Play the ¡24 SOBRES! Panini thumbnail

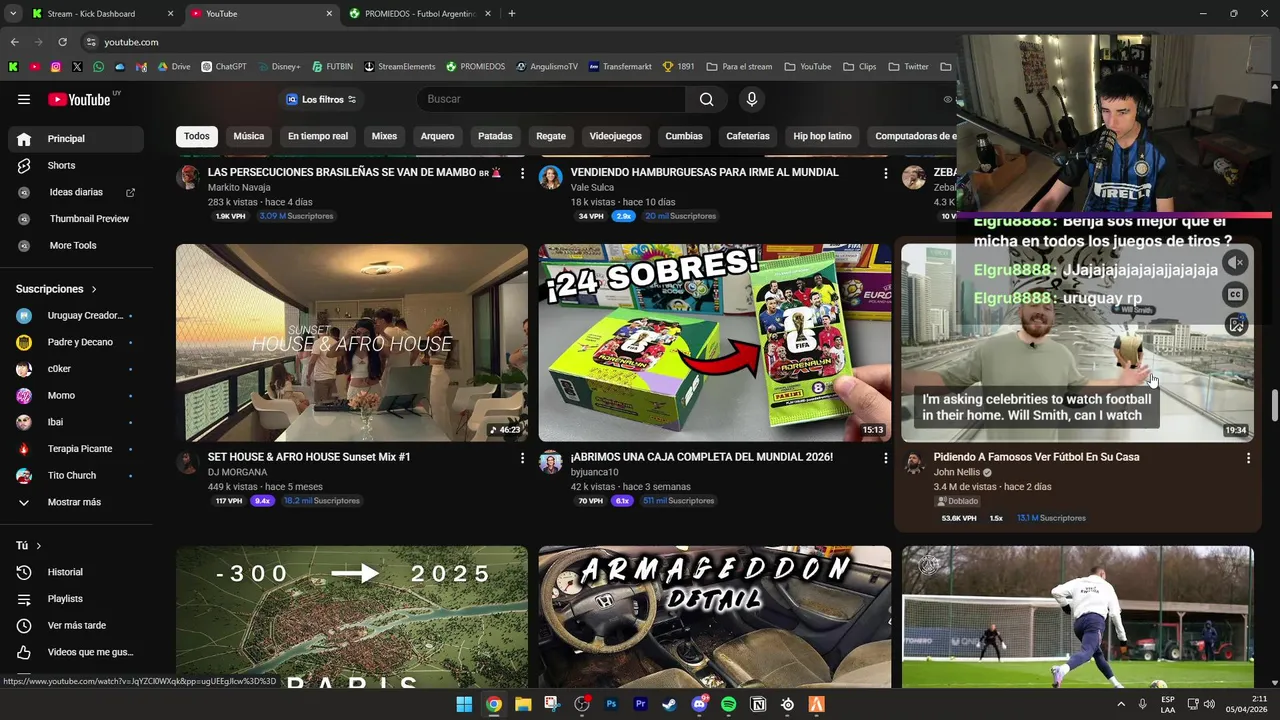[715, 343]
